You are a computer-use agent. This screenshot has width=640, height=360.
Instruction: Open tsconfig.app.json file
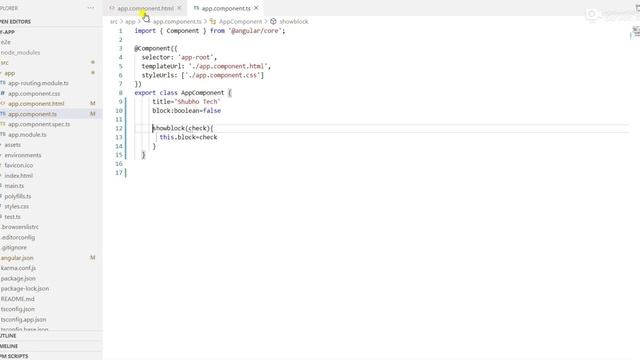pos(23,320)
